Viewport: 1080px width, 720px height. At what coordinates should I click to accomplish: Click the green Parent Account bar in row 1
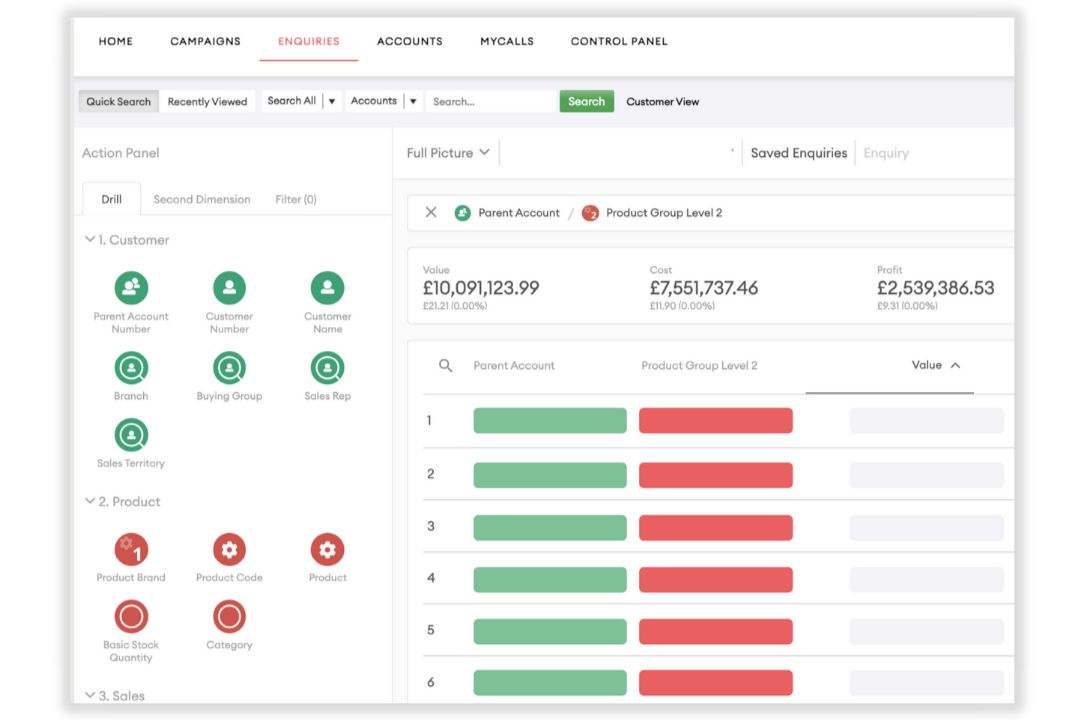(550, 421)
